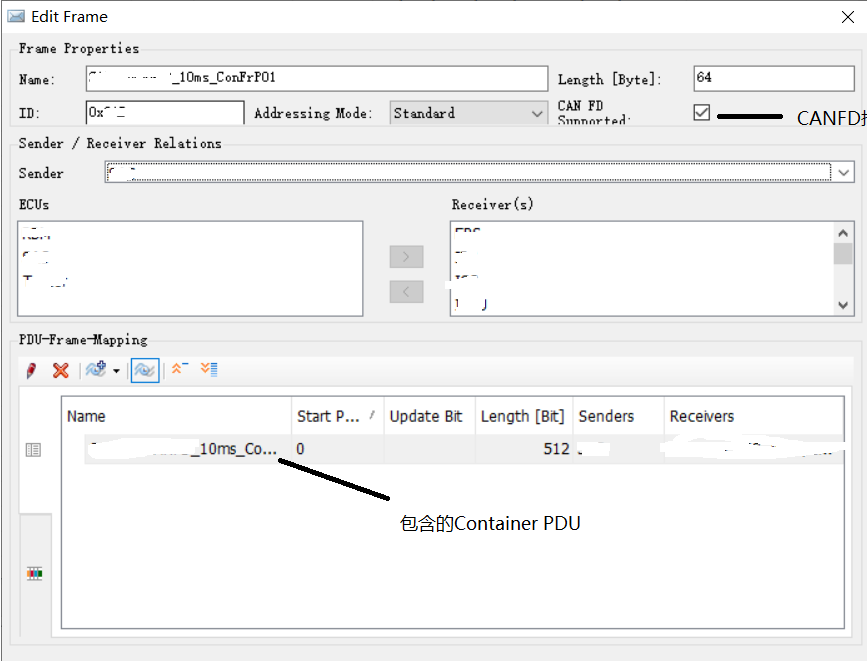Click the Receiver list scroll up arrow
The height and width of the screenshot is (661, 867).
843,233
